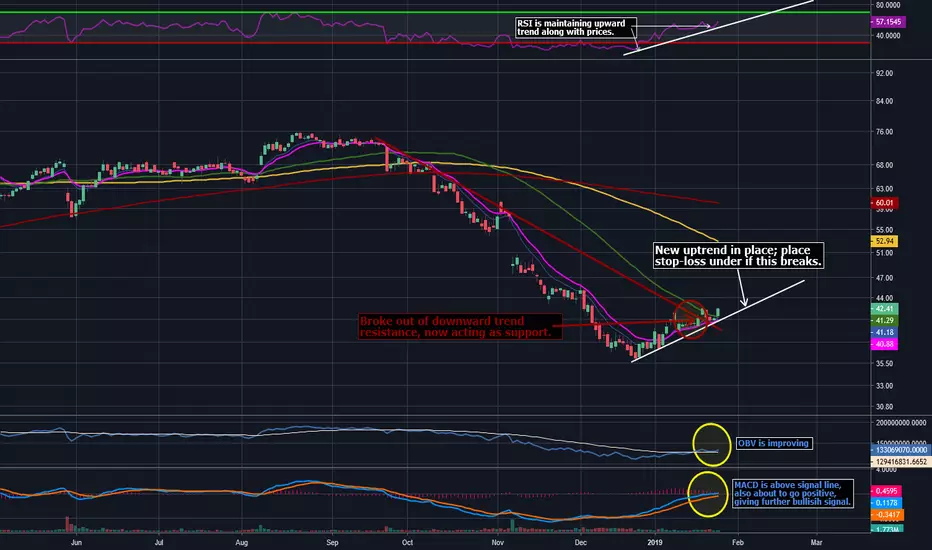
Task: Click the yellow circle on the OBV panel
Action: (711, 445)
